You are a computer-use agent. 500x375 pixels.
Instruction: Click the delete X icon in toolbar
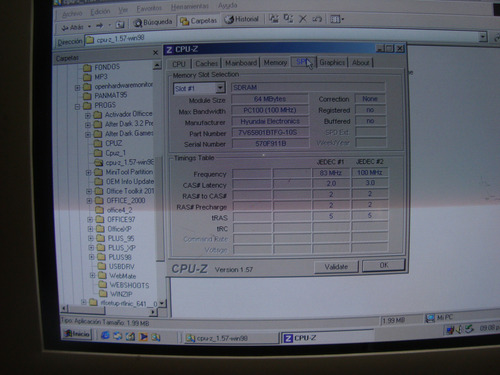coord(303,19)
